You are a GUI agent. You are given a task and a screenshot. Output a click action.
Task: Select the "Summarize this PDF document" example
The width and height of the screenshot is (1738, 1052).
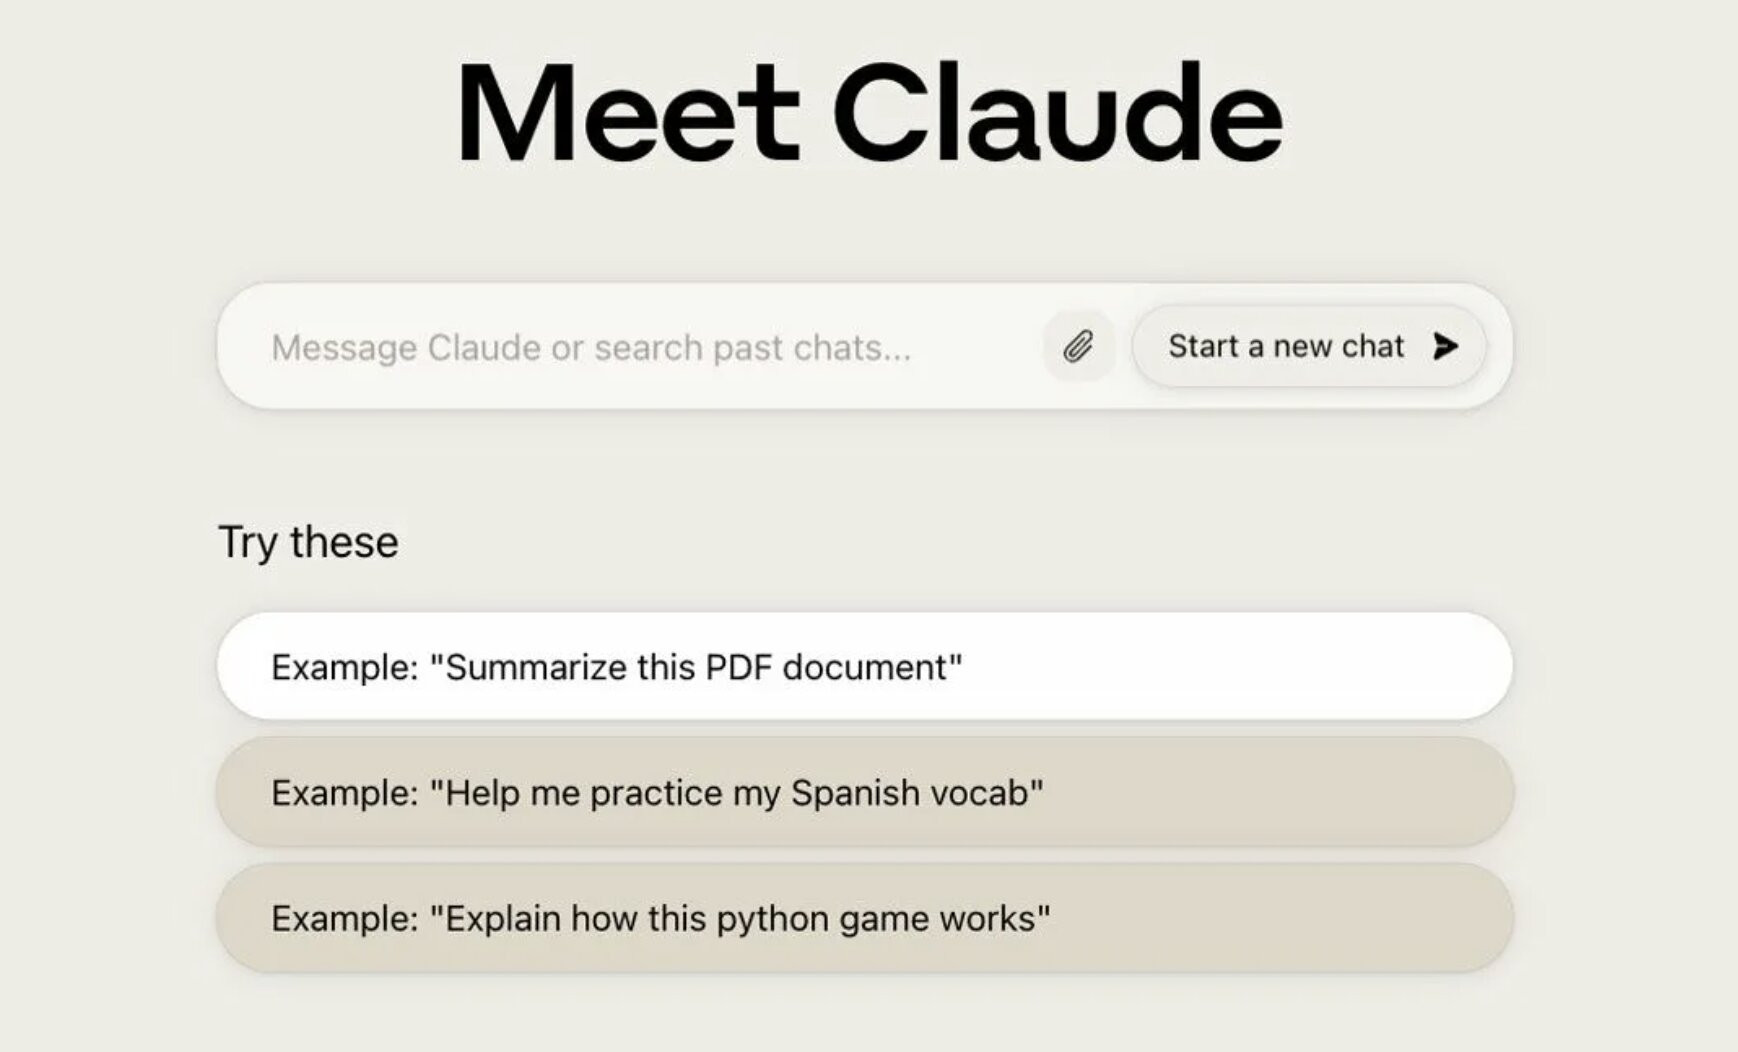click(x=864, y=667)
